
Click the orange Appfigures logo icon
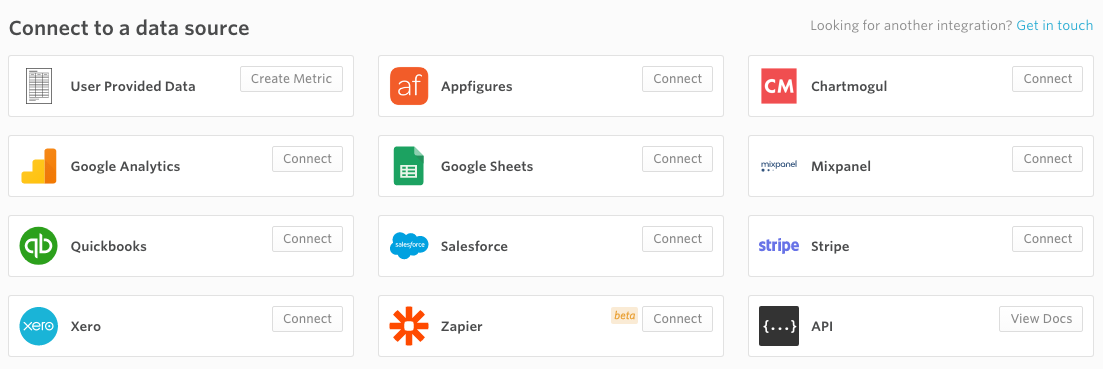(409, 86)
